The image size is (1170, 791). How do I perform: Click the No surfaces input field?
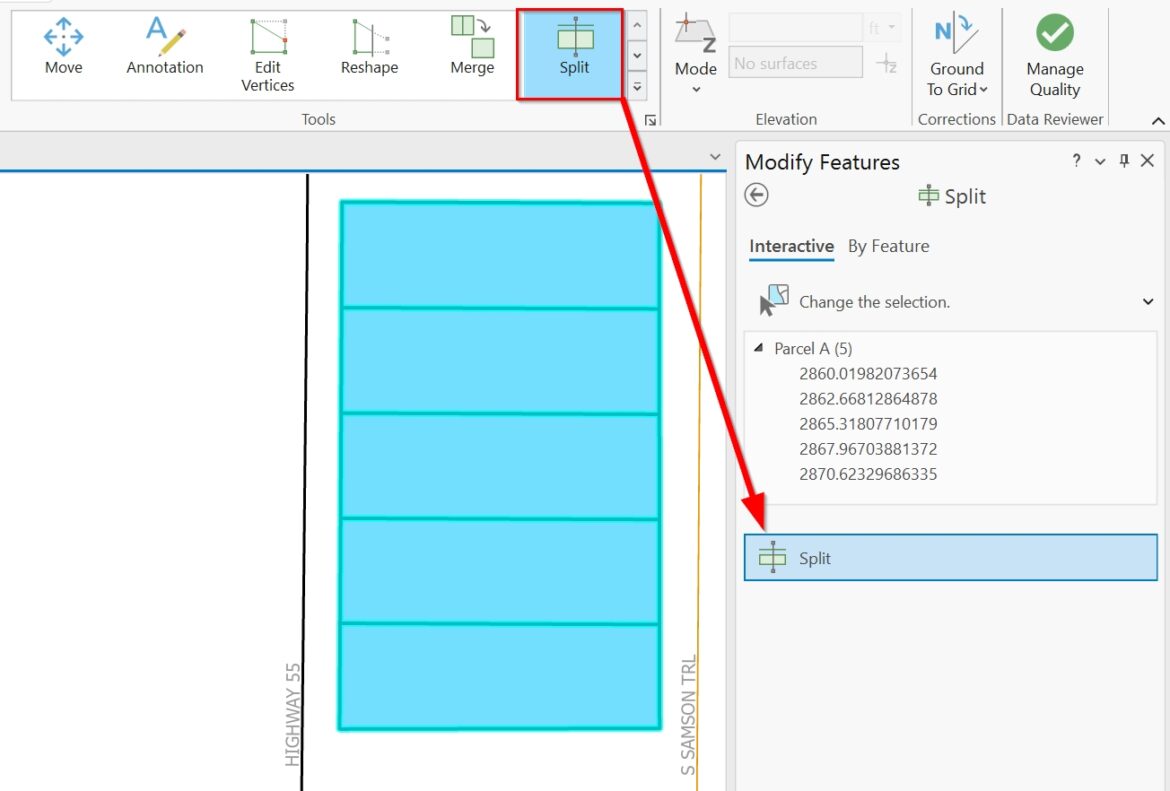795,63
